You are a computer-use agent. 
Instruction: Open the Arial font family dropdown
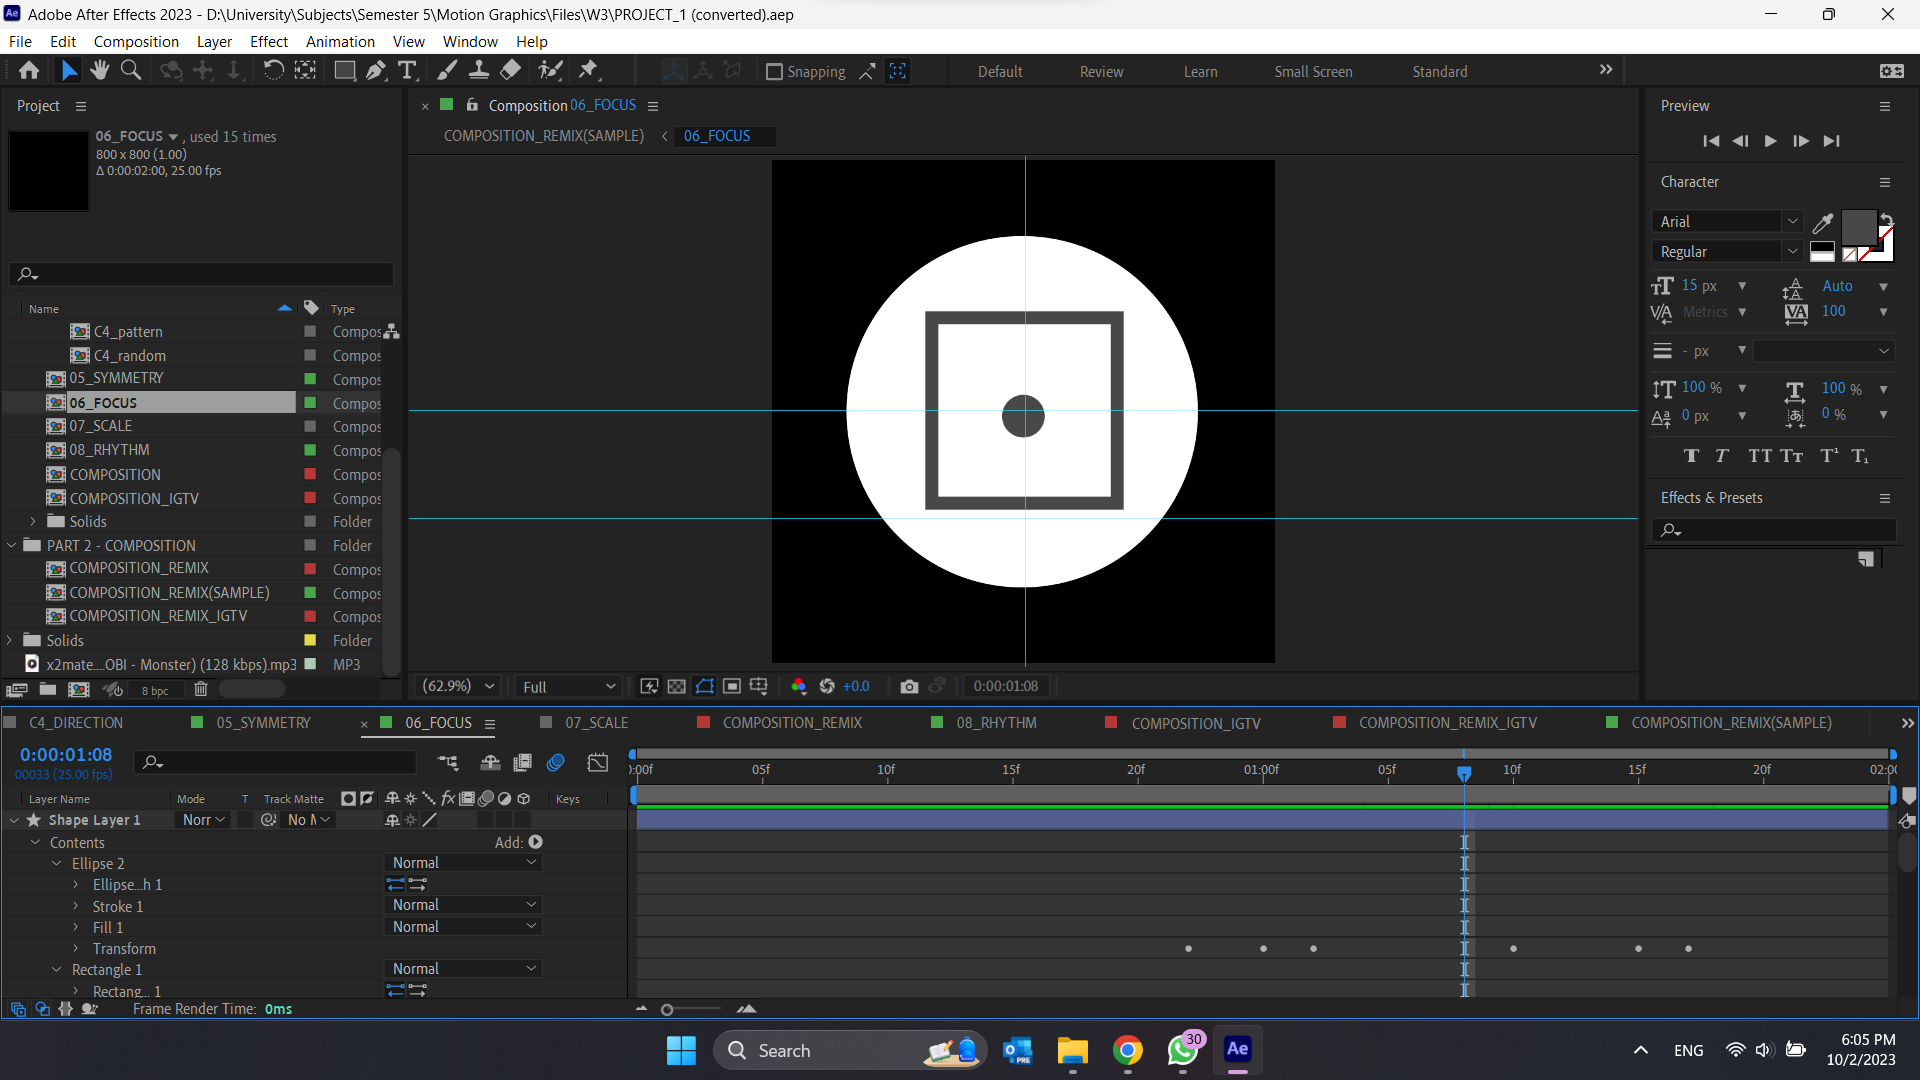[1793, 222]
